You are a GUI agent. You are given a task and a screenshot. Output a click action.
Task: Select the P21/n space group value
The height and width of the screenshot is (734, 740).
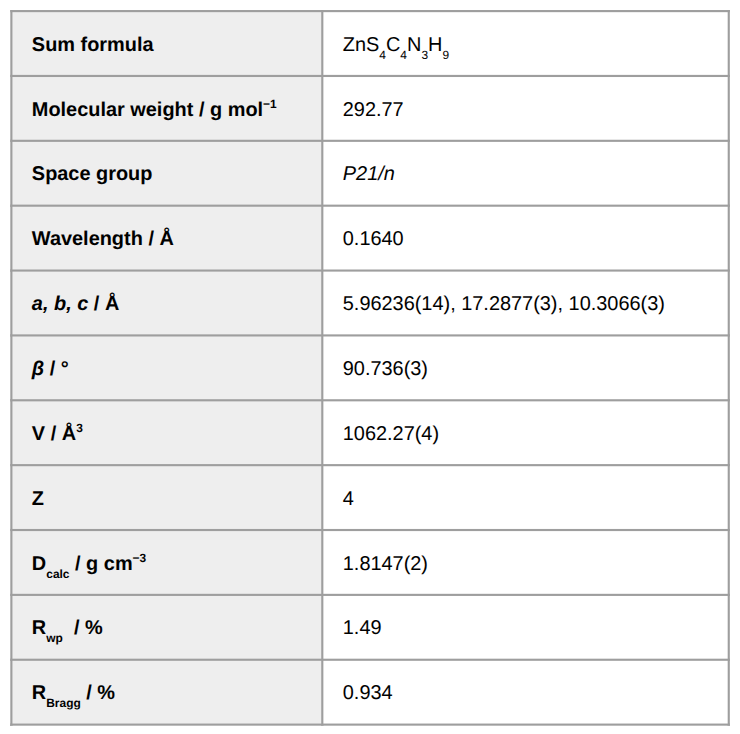tap(368, 174)
